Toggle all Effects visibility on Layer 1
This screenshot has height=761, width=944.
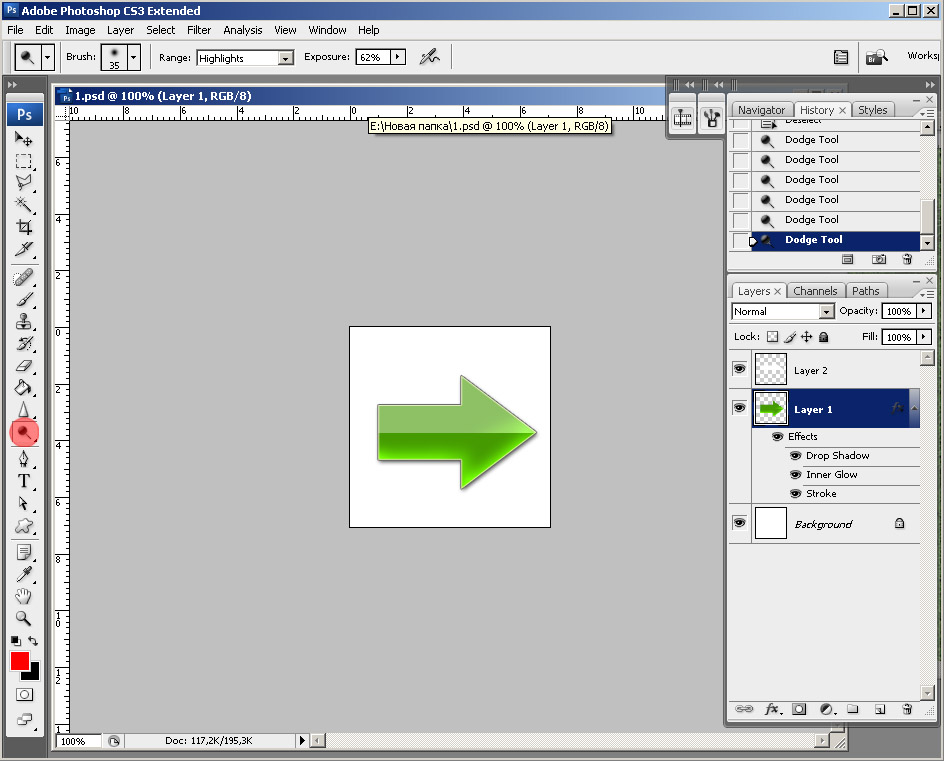778,436
